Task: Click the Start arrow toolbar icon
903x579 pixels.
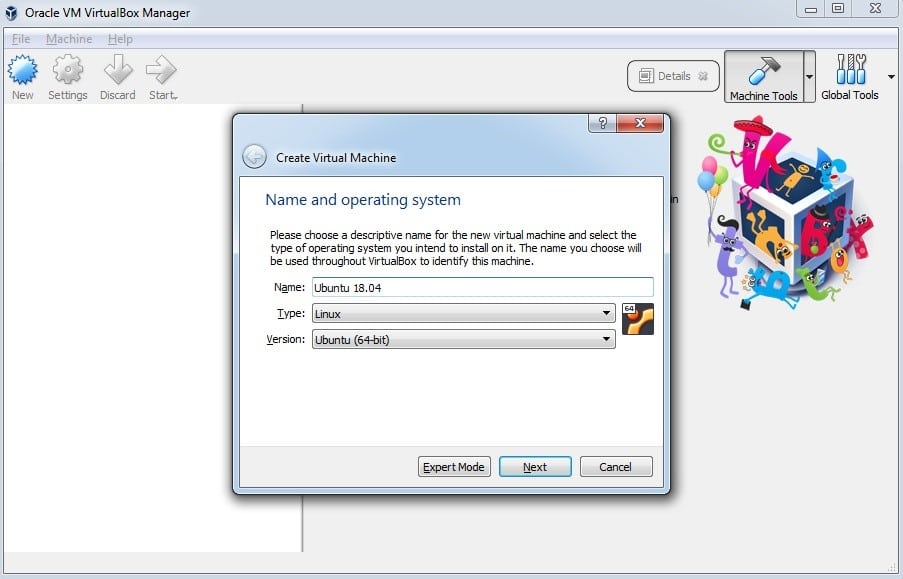Action: [x=162, y=78]
